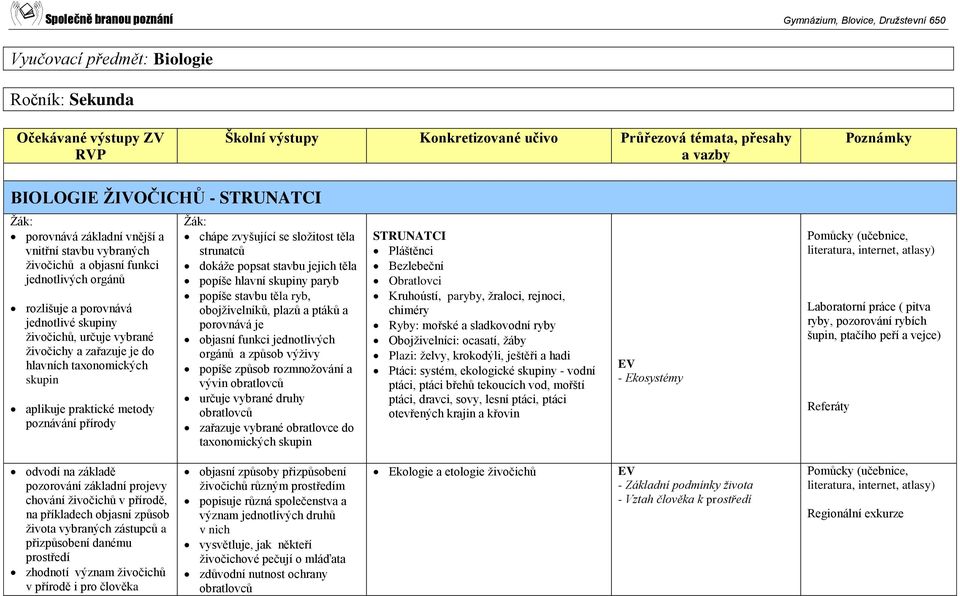
Task: Select column header 'Konkretizované učivo'
Action: 489,138
